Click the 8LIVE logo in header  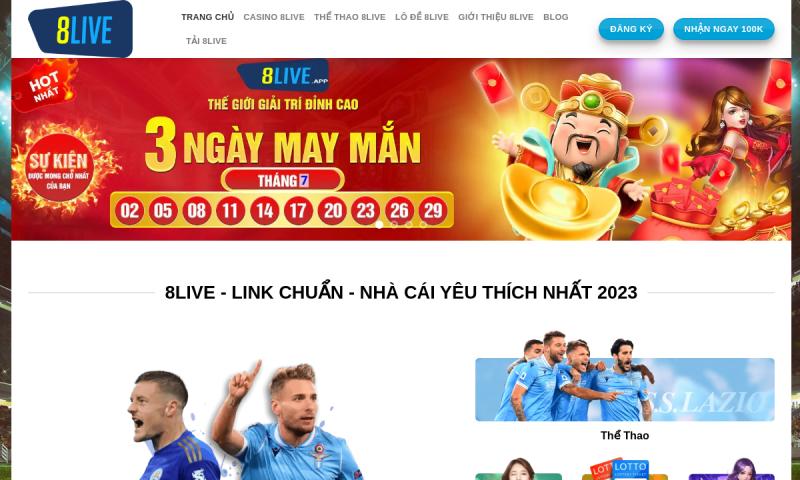81,29
